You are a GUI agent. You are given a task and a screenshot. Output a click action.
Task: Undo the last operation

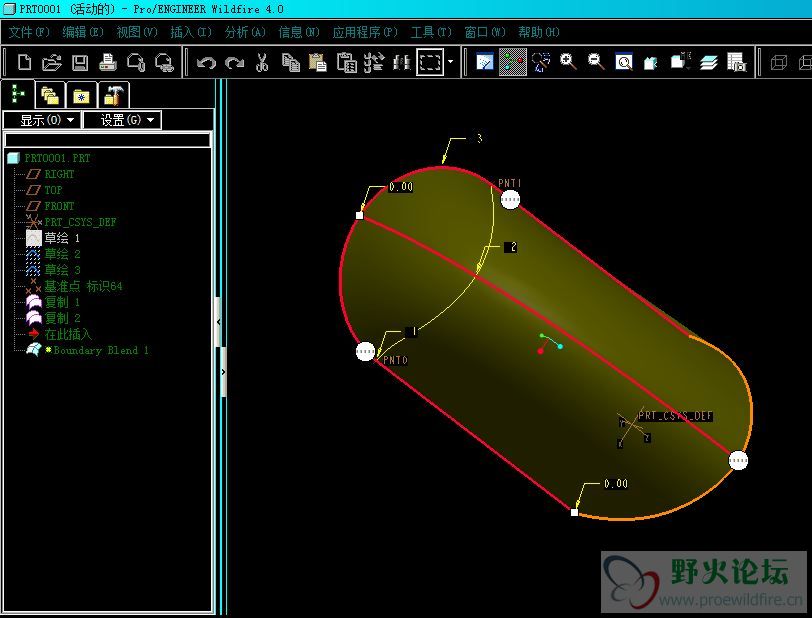(206, 63)
